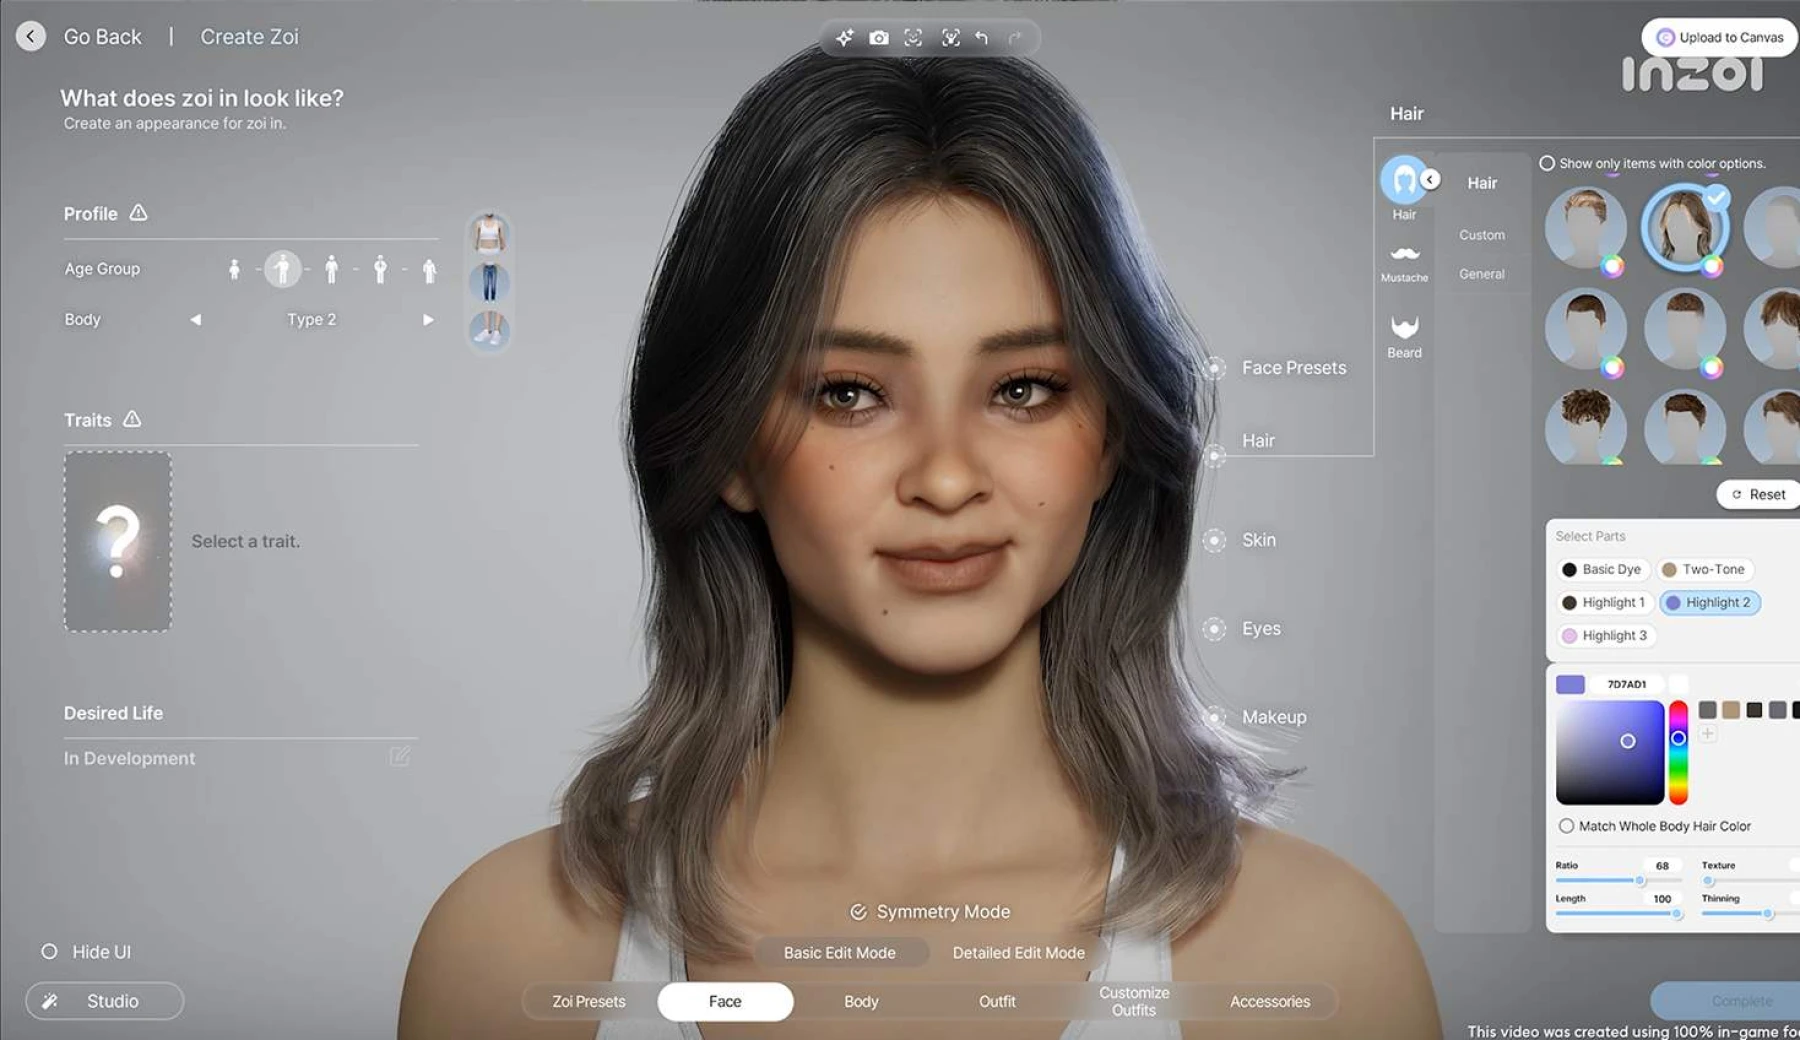Click the rainbow hue slider

pos(1678,752)
